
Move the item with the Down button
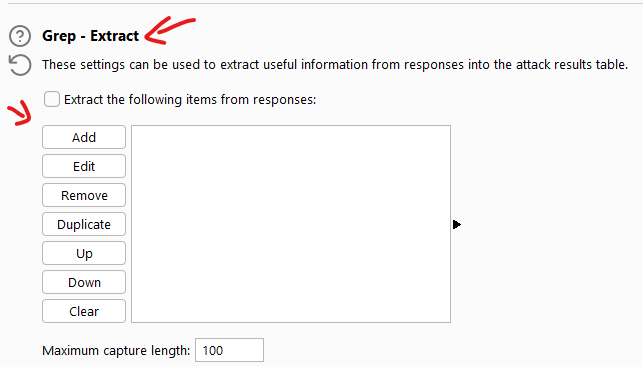(84, 282)
